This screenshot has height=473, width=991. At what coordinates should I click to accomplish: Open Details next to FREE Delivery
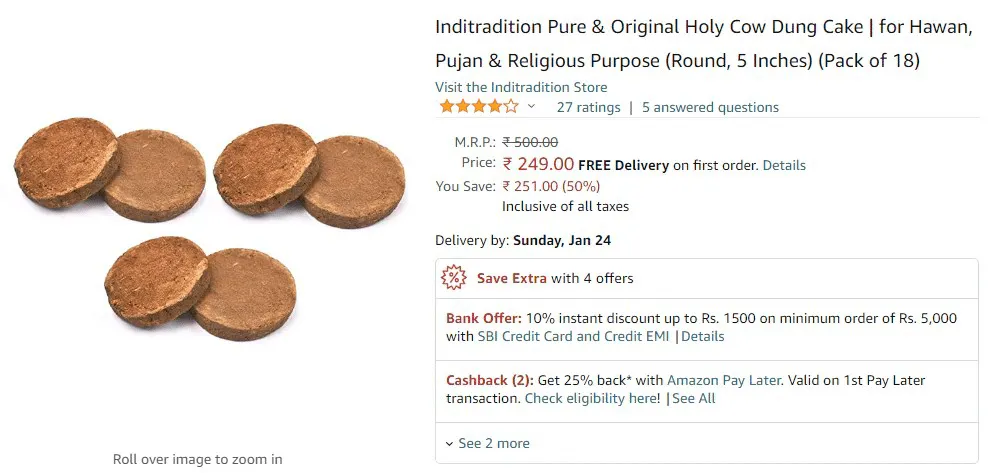[x=784, y=165]
